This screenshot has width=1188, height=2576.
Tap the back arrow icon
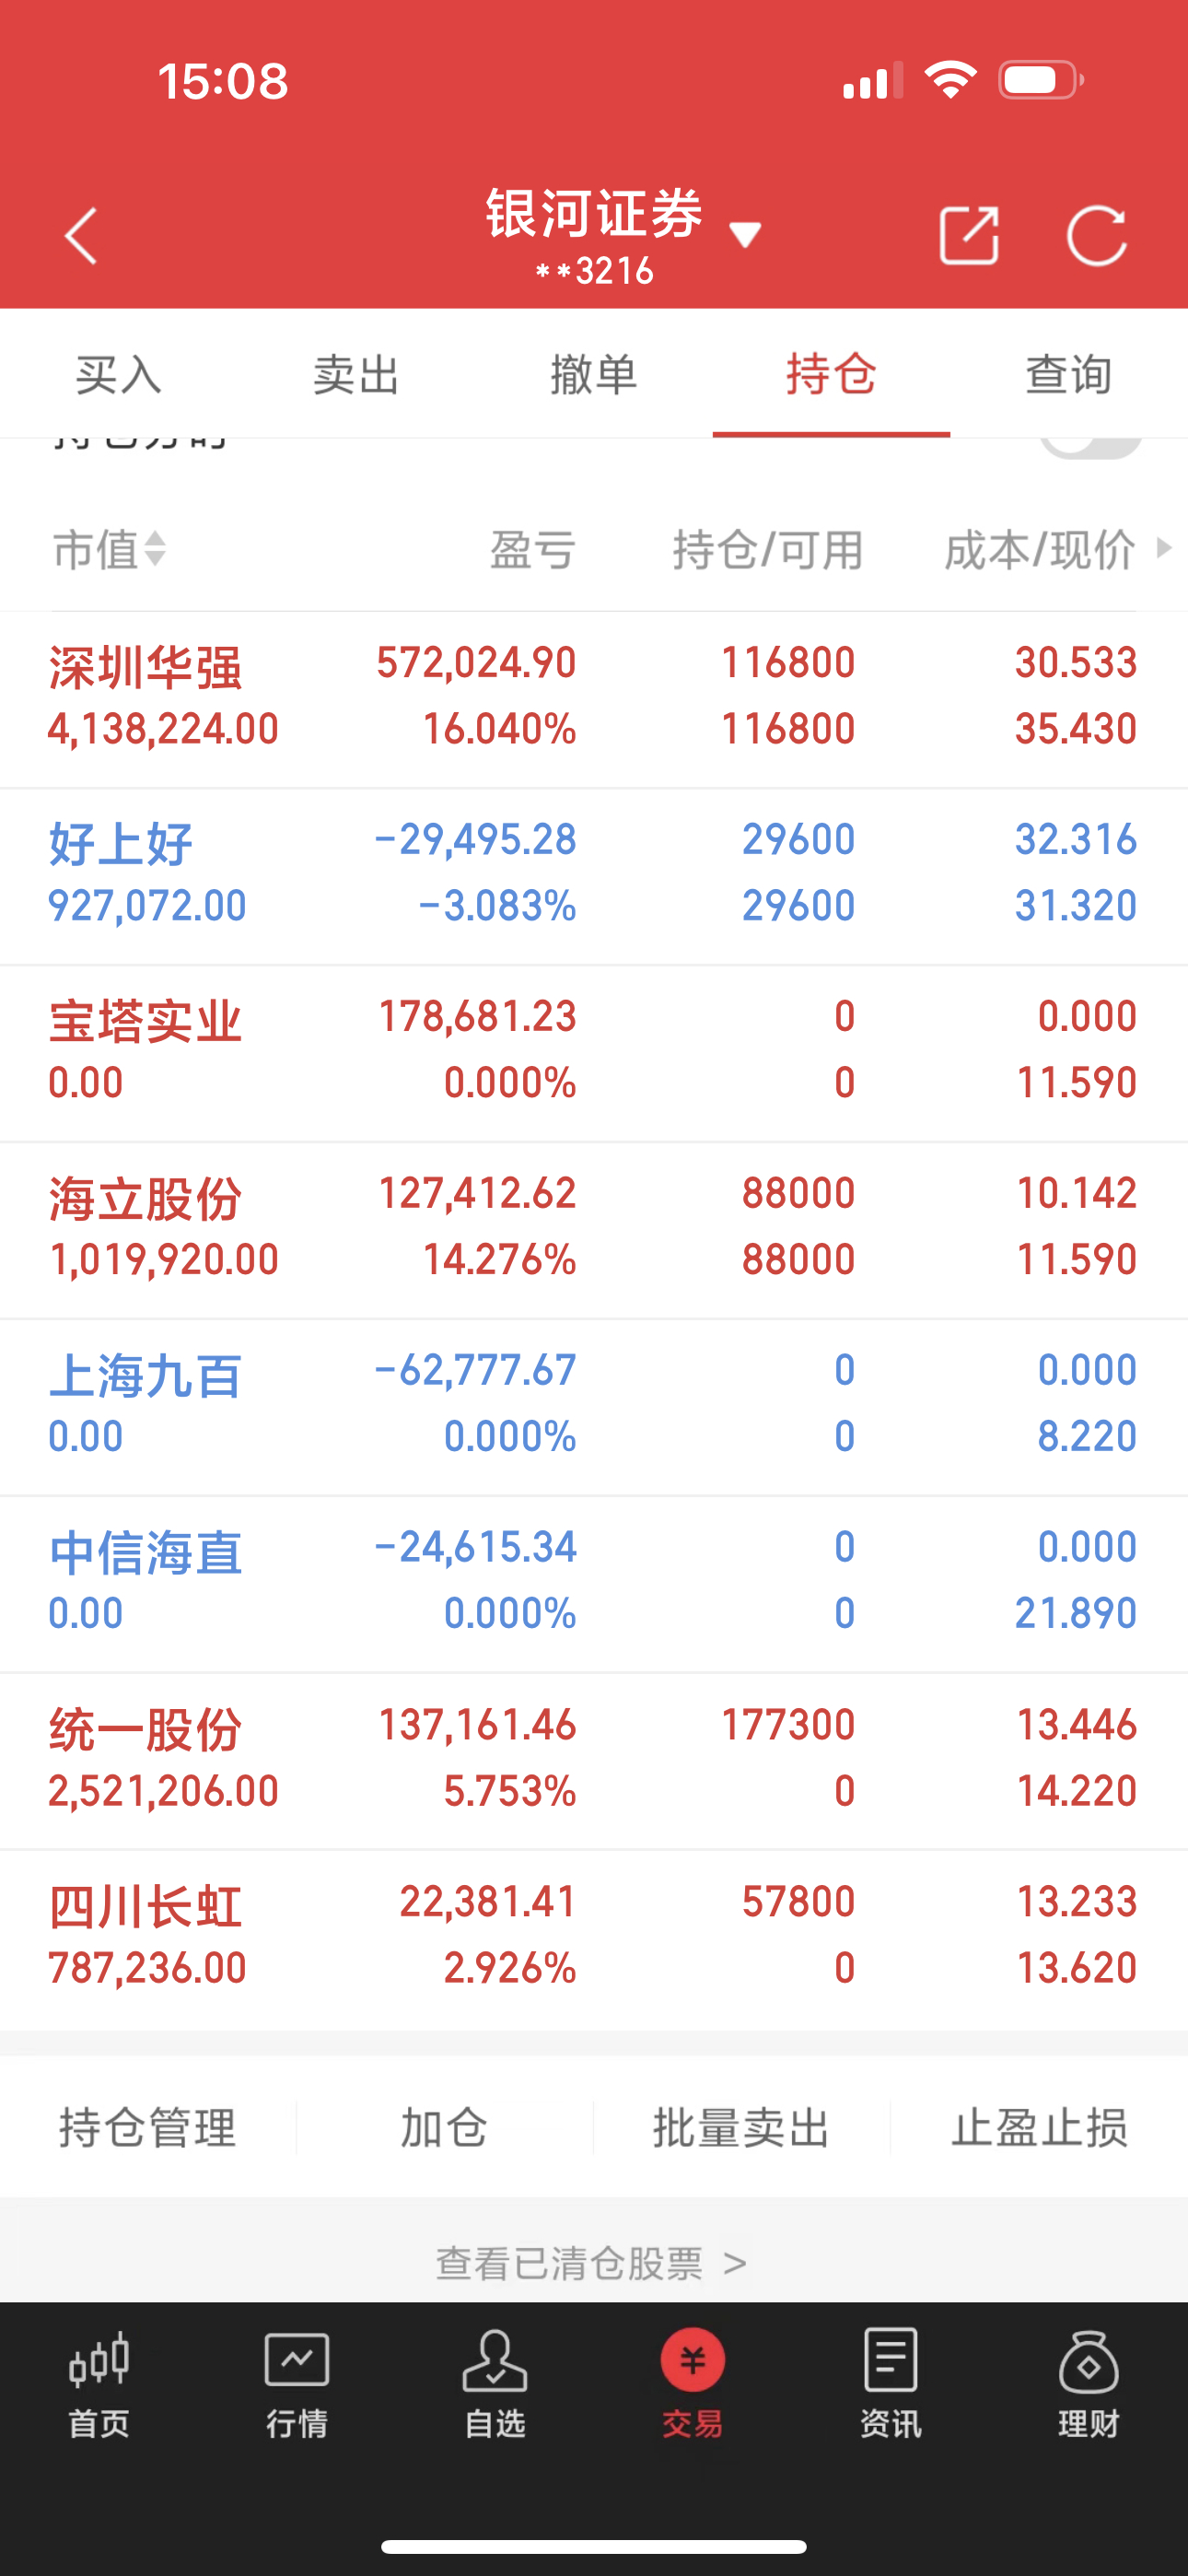click(81, 236)
